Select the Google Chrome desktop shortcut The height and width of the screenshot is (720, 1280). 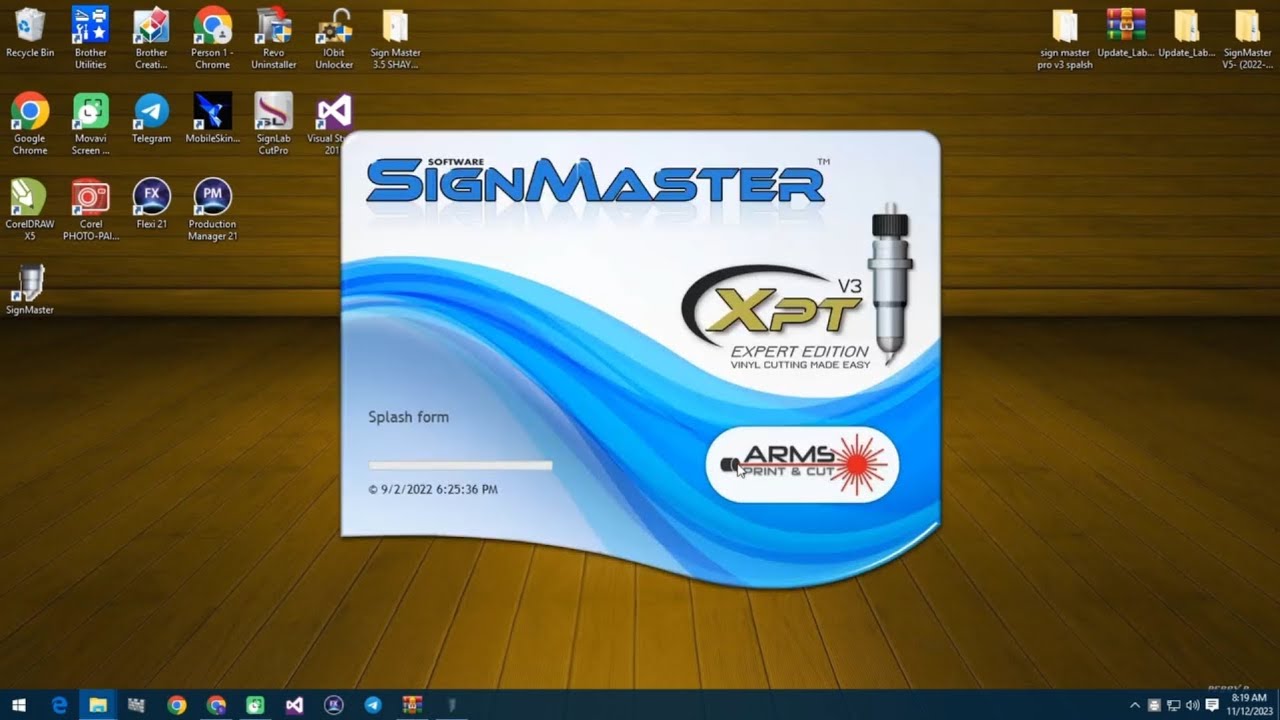[x=30, y=124]
